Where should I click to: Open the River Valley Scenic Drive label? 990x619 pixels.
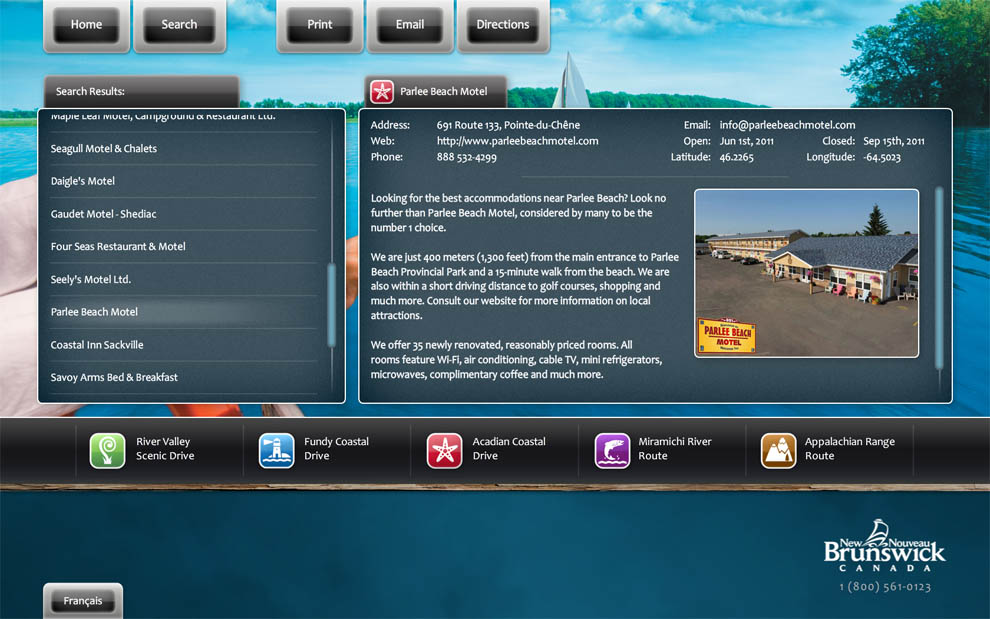coord(165,448)
